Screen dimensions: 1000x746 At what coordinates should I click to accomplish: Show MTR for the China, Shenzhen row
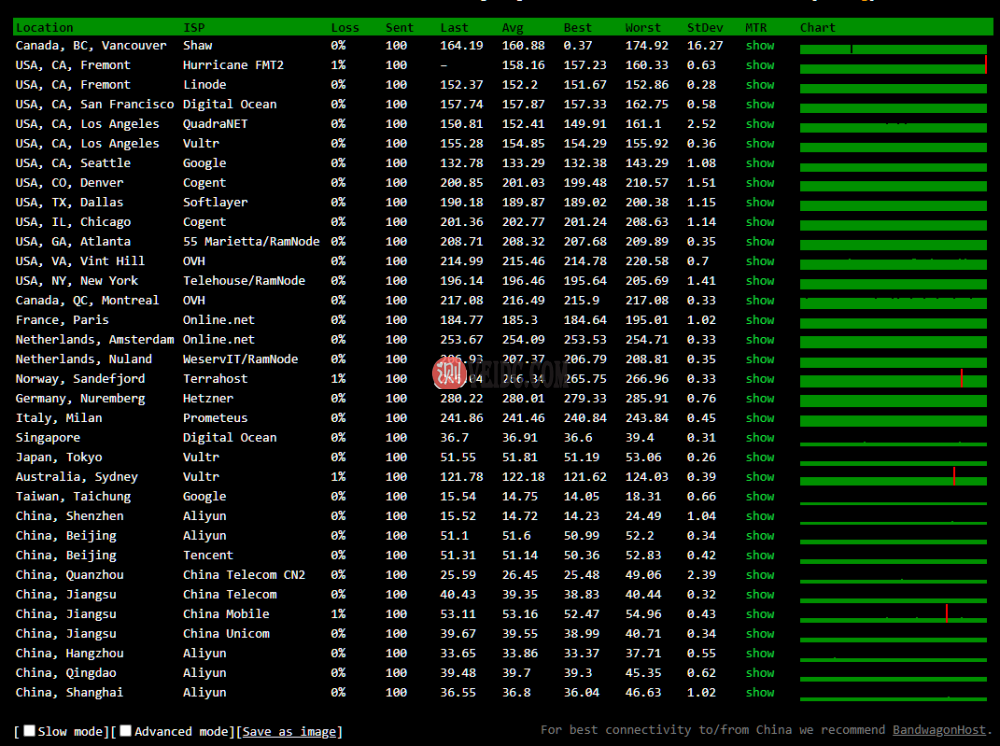[x=760, y=516]
